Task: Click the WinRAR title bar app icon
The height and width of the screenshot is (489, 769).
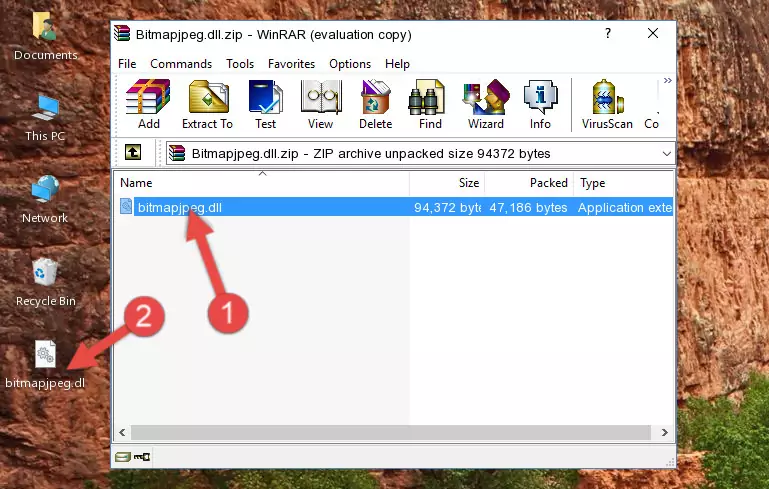Action: coord(122,34)
